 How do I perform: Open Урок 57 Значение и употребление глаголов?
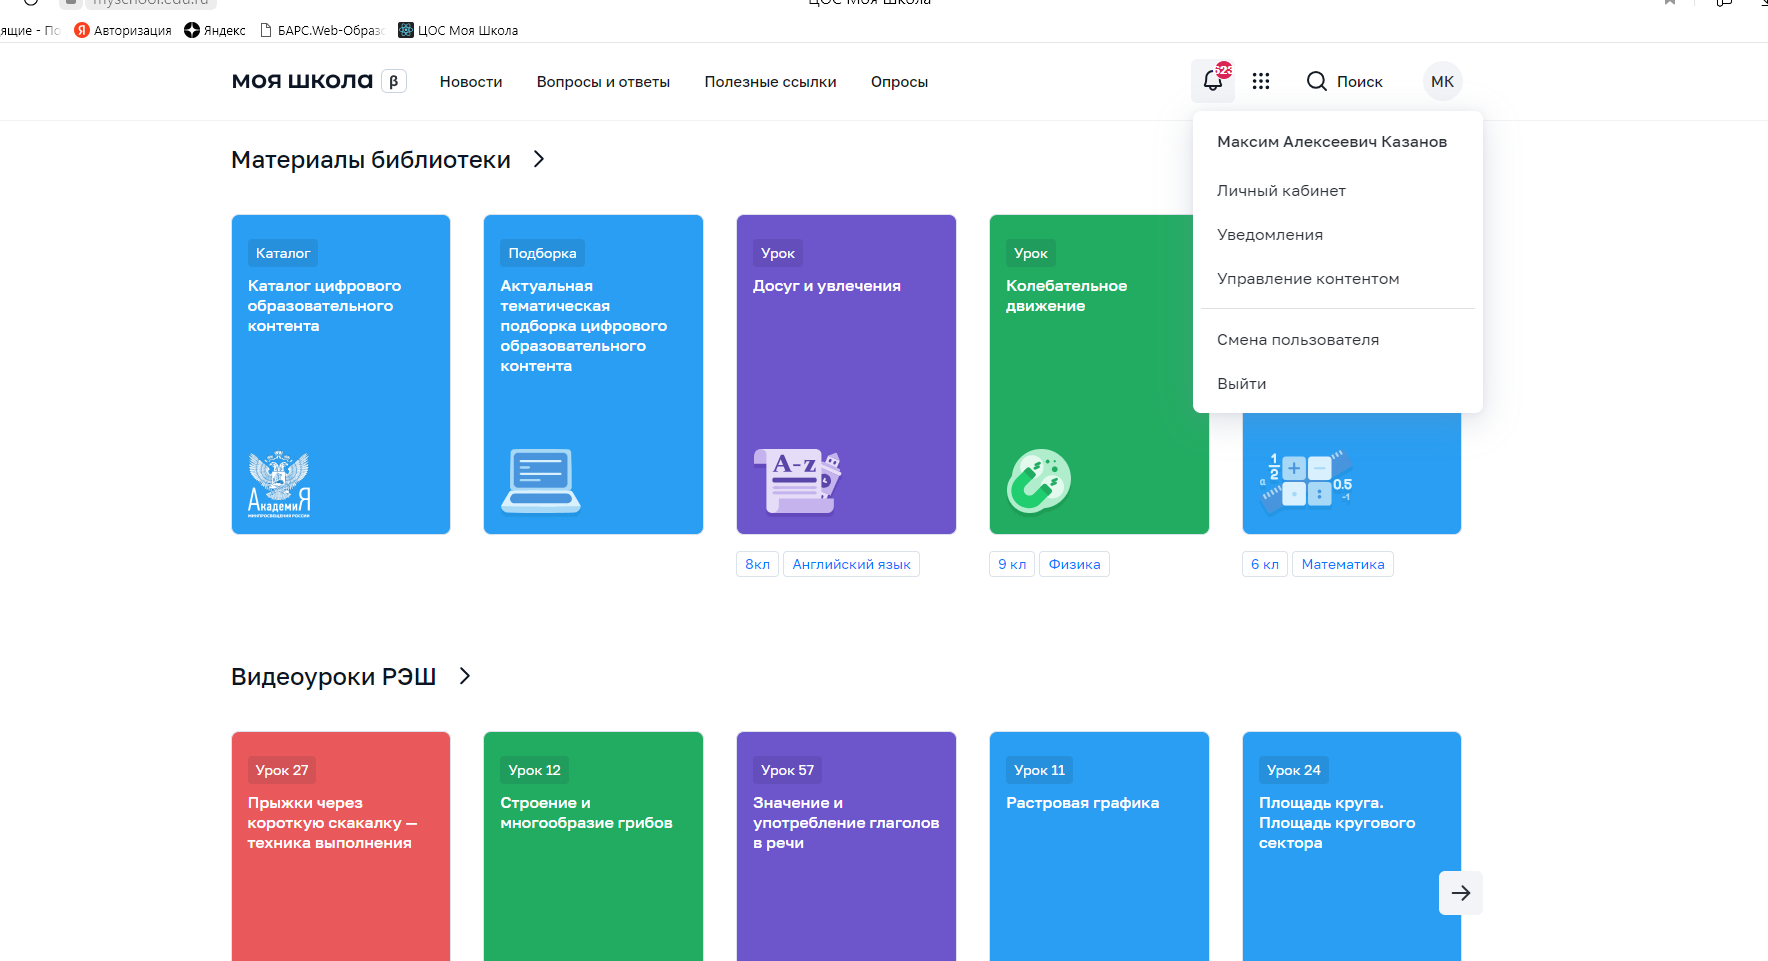846,846
